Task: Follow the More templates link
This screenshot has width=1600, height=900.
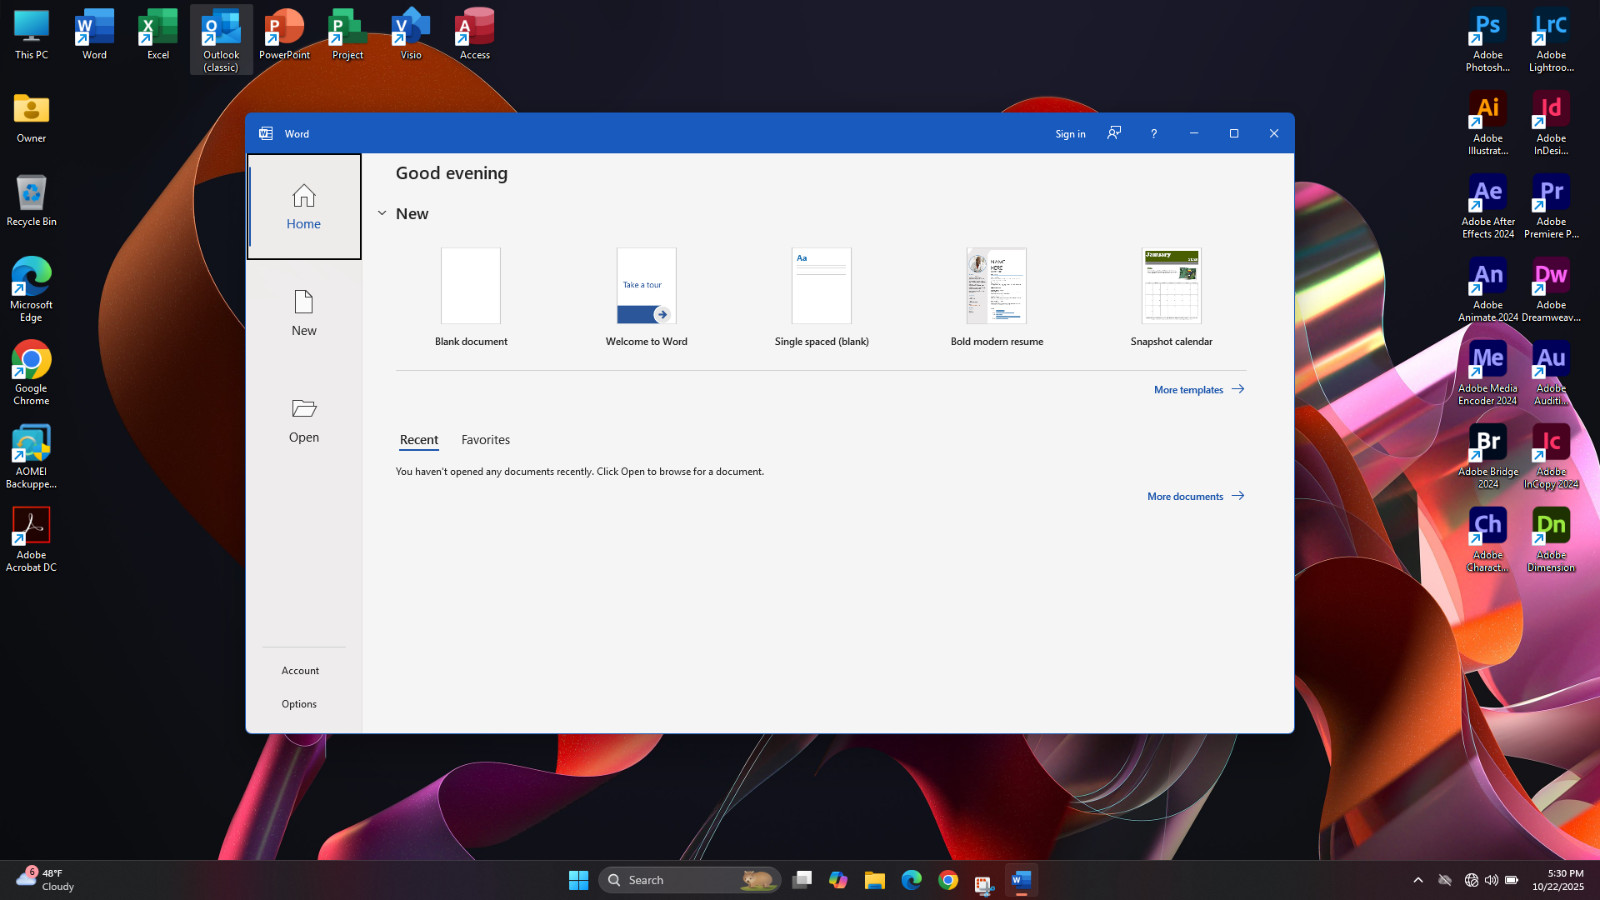Action: [1199, 389]
